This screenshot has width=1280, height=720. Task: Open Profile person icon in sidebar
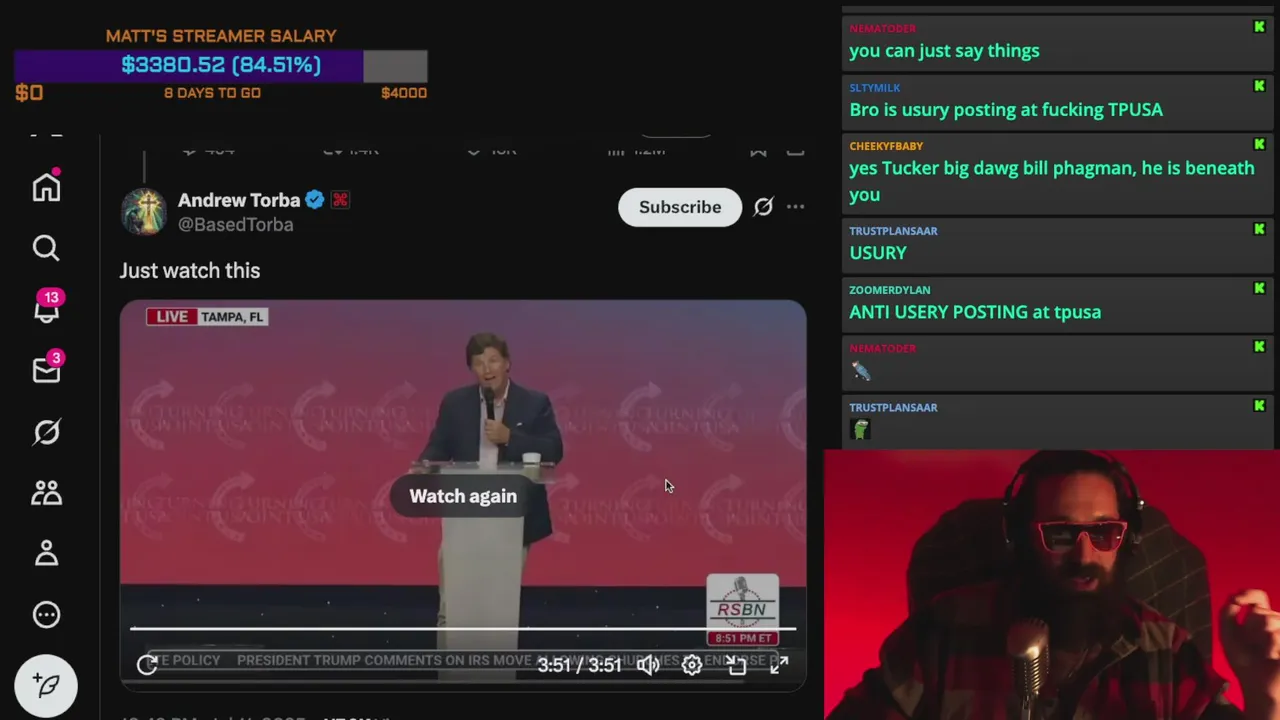coord(46,553)
